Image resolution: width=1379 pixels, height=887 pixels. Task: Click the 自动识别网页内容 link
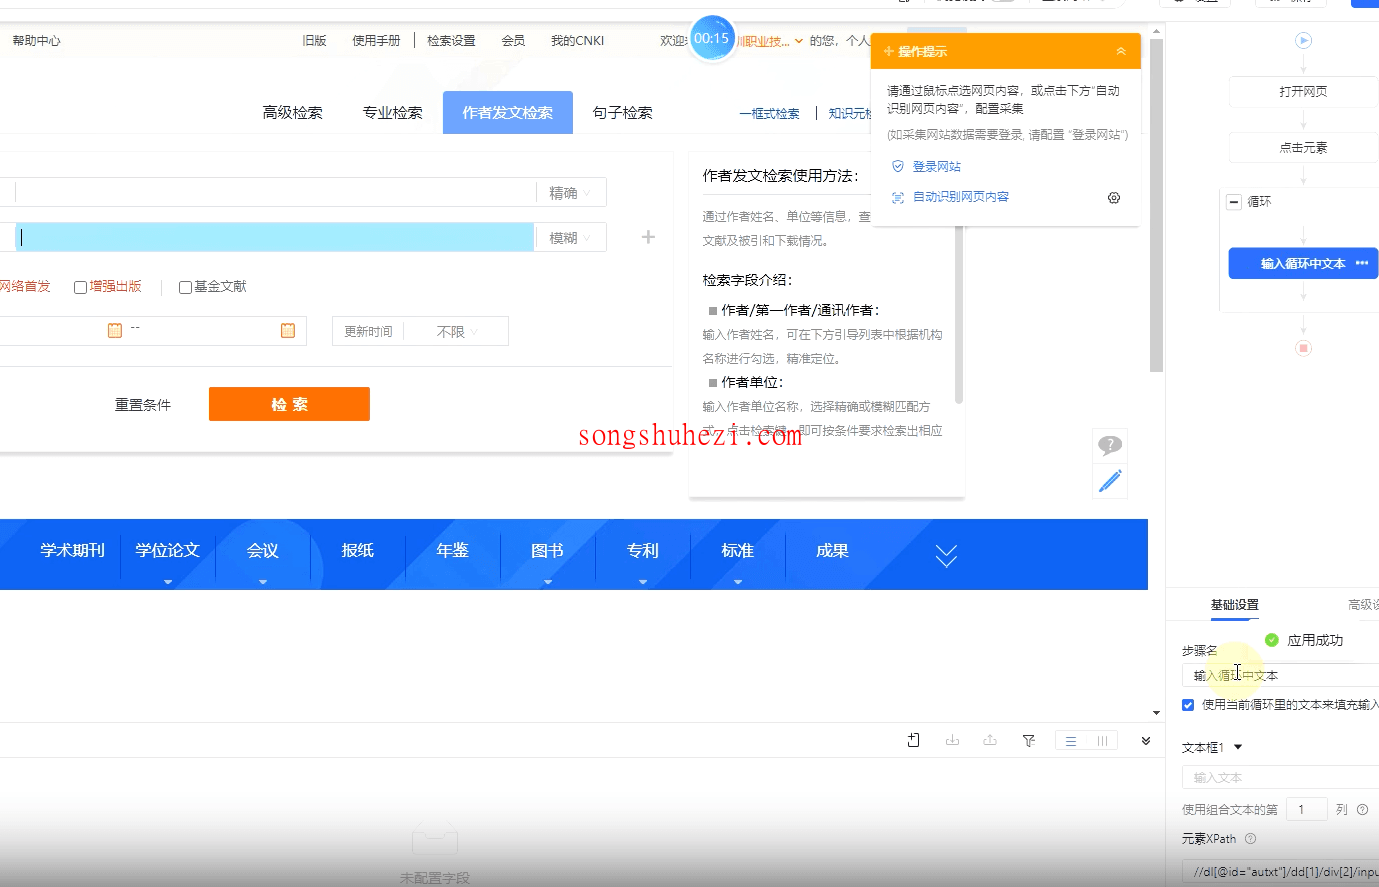coord(961,197)
